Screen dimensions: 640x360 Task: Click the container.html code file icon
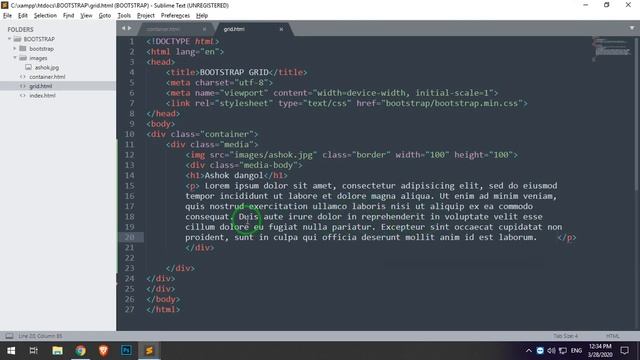22,77
